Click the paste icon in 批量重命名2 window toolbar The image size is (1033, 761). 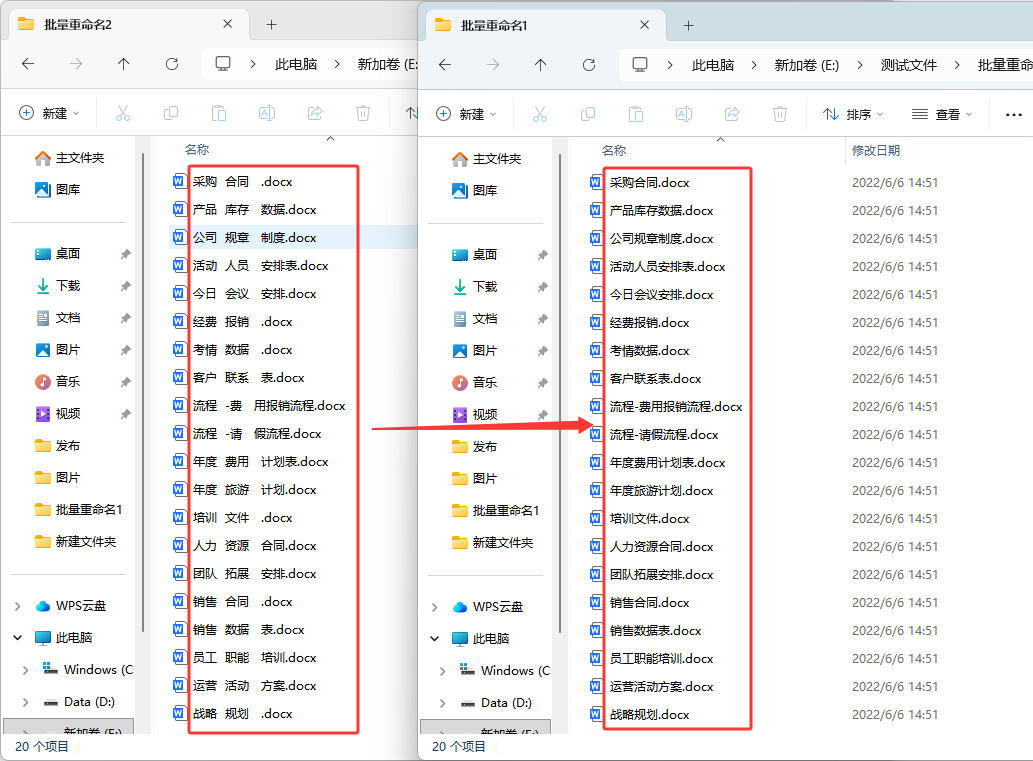[219, 113]
